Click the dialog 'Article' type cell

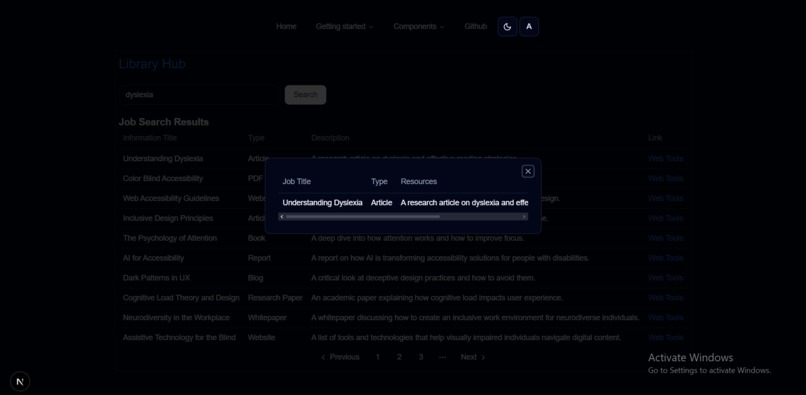(381, 203)
